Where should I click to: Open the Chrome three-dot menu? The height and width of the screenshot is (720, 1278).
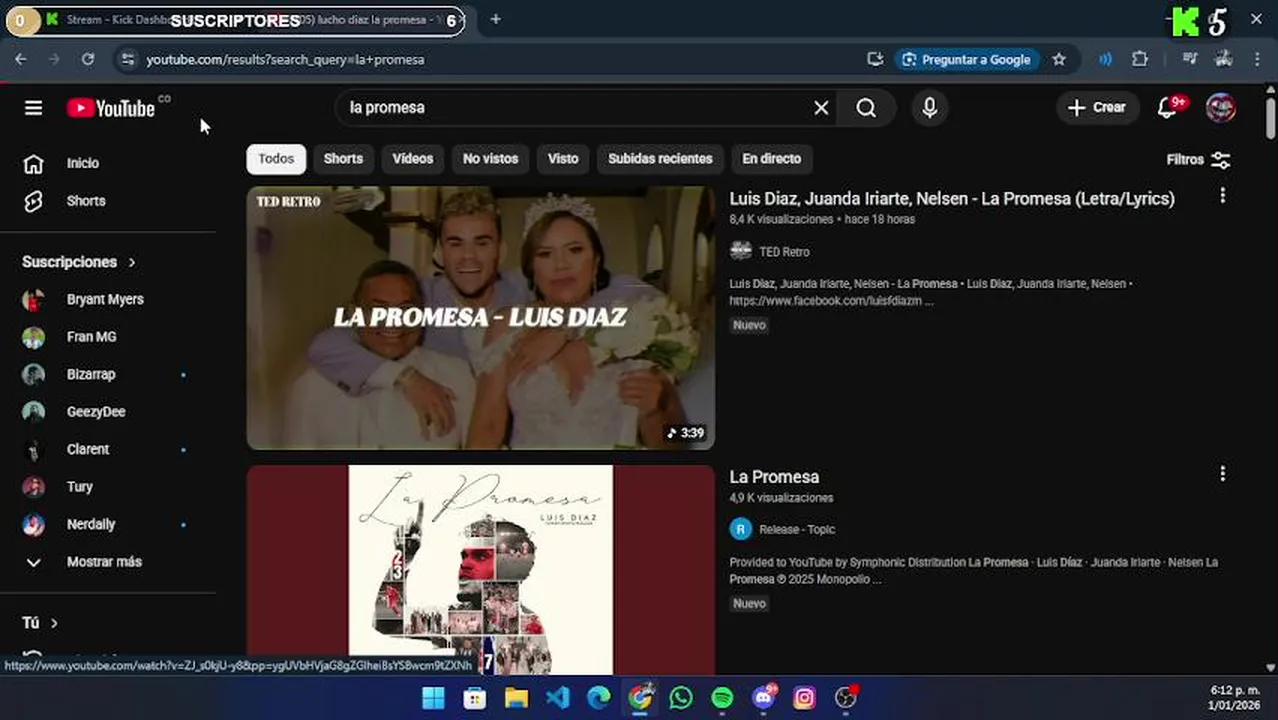[x=1257, y=60]
